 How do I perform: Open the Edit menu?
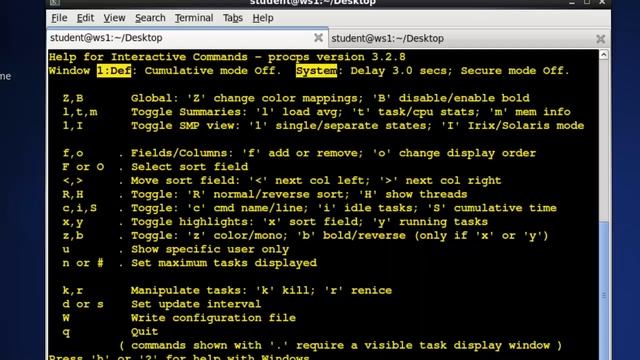[85, 18]
